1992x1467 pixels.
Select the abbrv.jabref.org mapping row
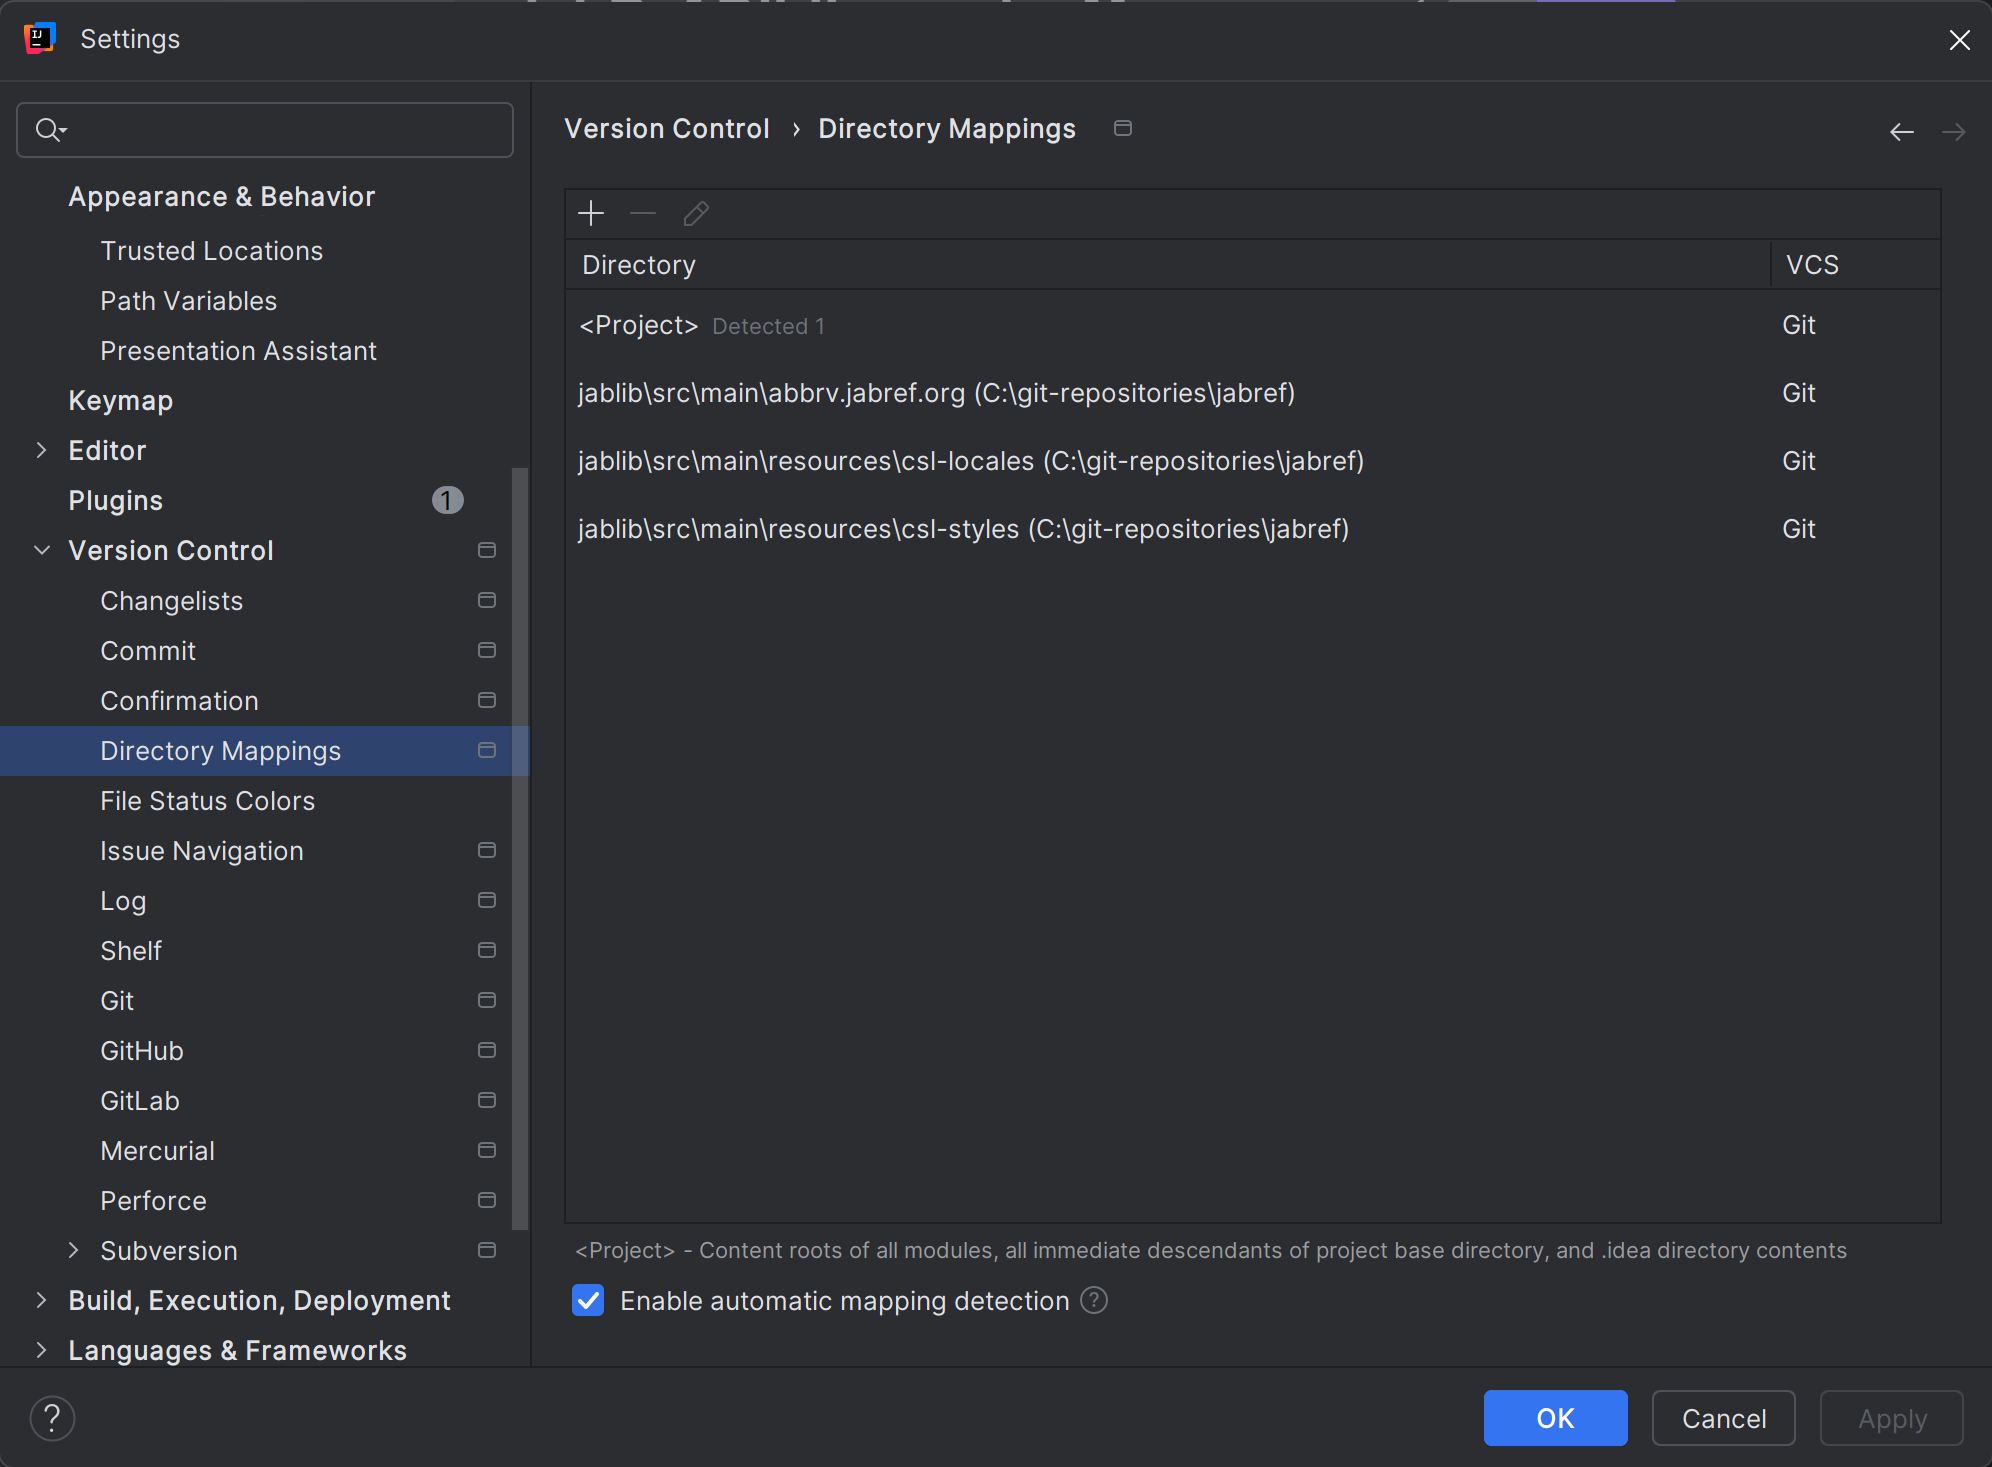[1252, 393]
